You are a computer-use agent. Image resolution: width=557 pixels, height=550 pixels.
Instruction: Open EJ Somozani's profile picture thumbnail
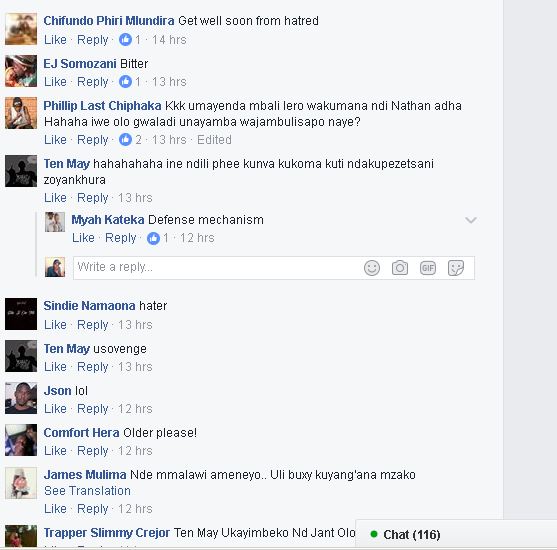tap(21, 71)
